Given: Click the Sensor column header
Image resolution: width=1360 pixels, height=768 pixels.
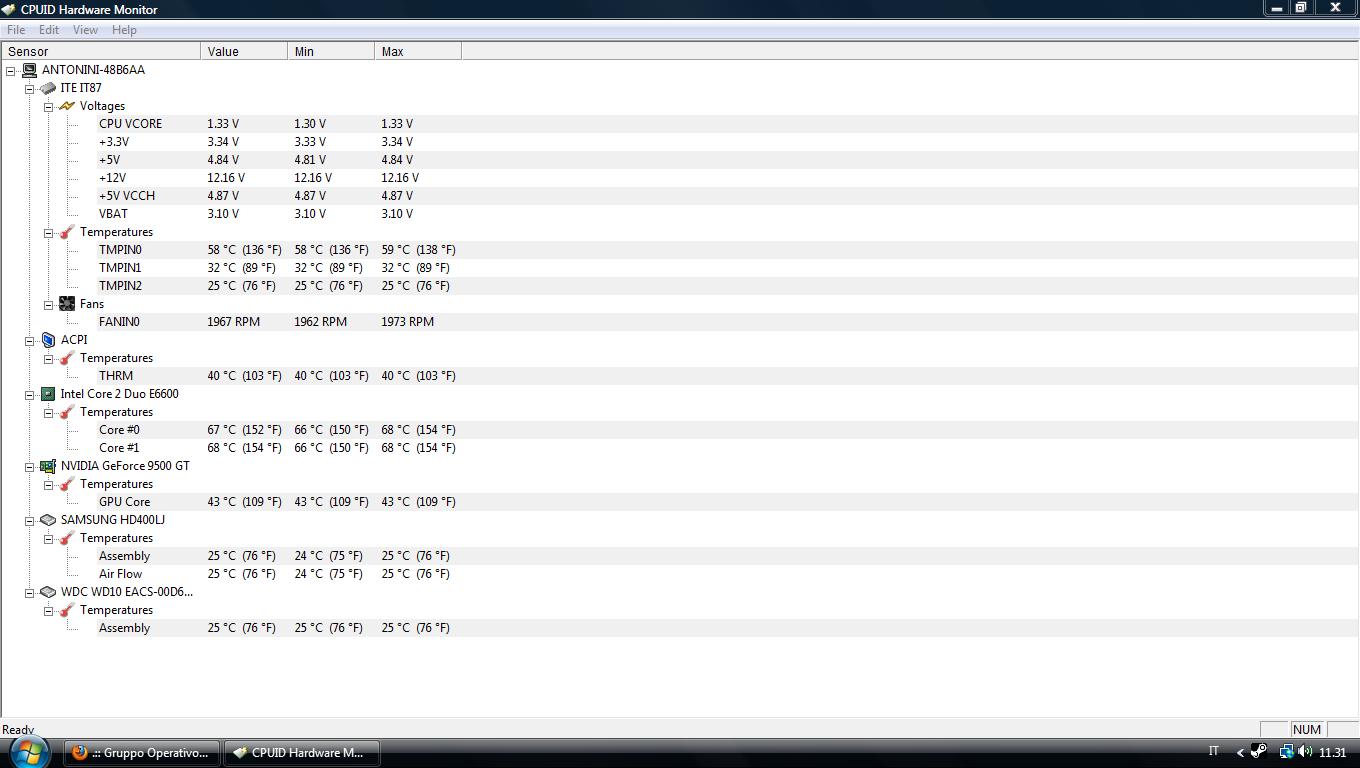Looking at the screenshot, I should [x=100, y=51].
